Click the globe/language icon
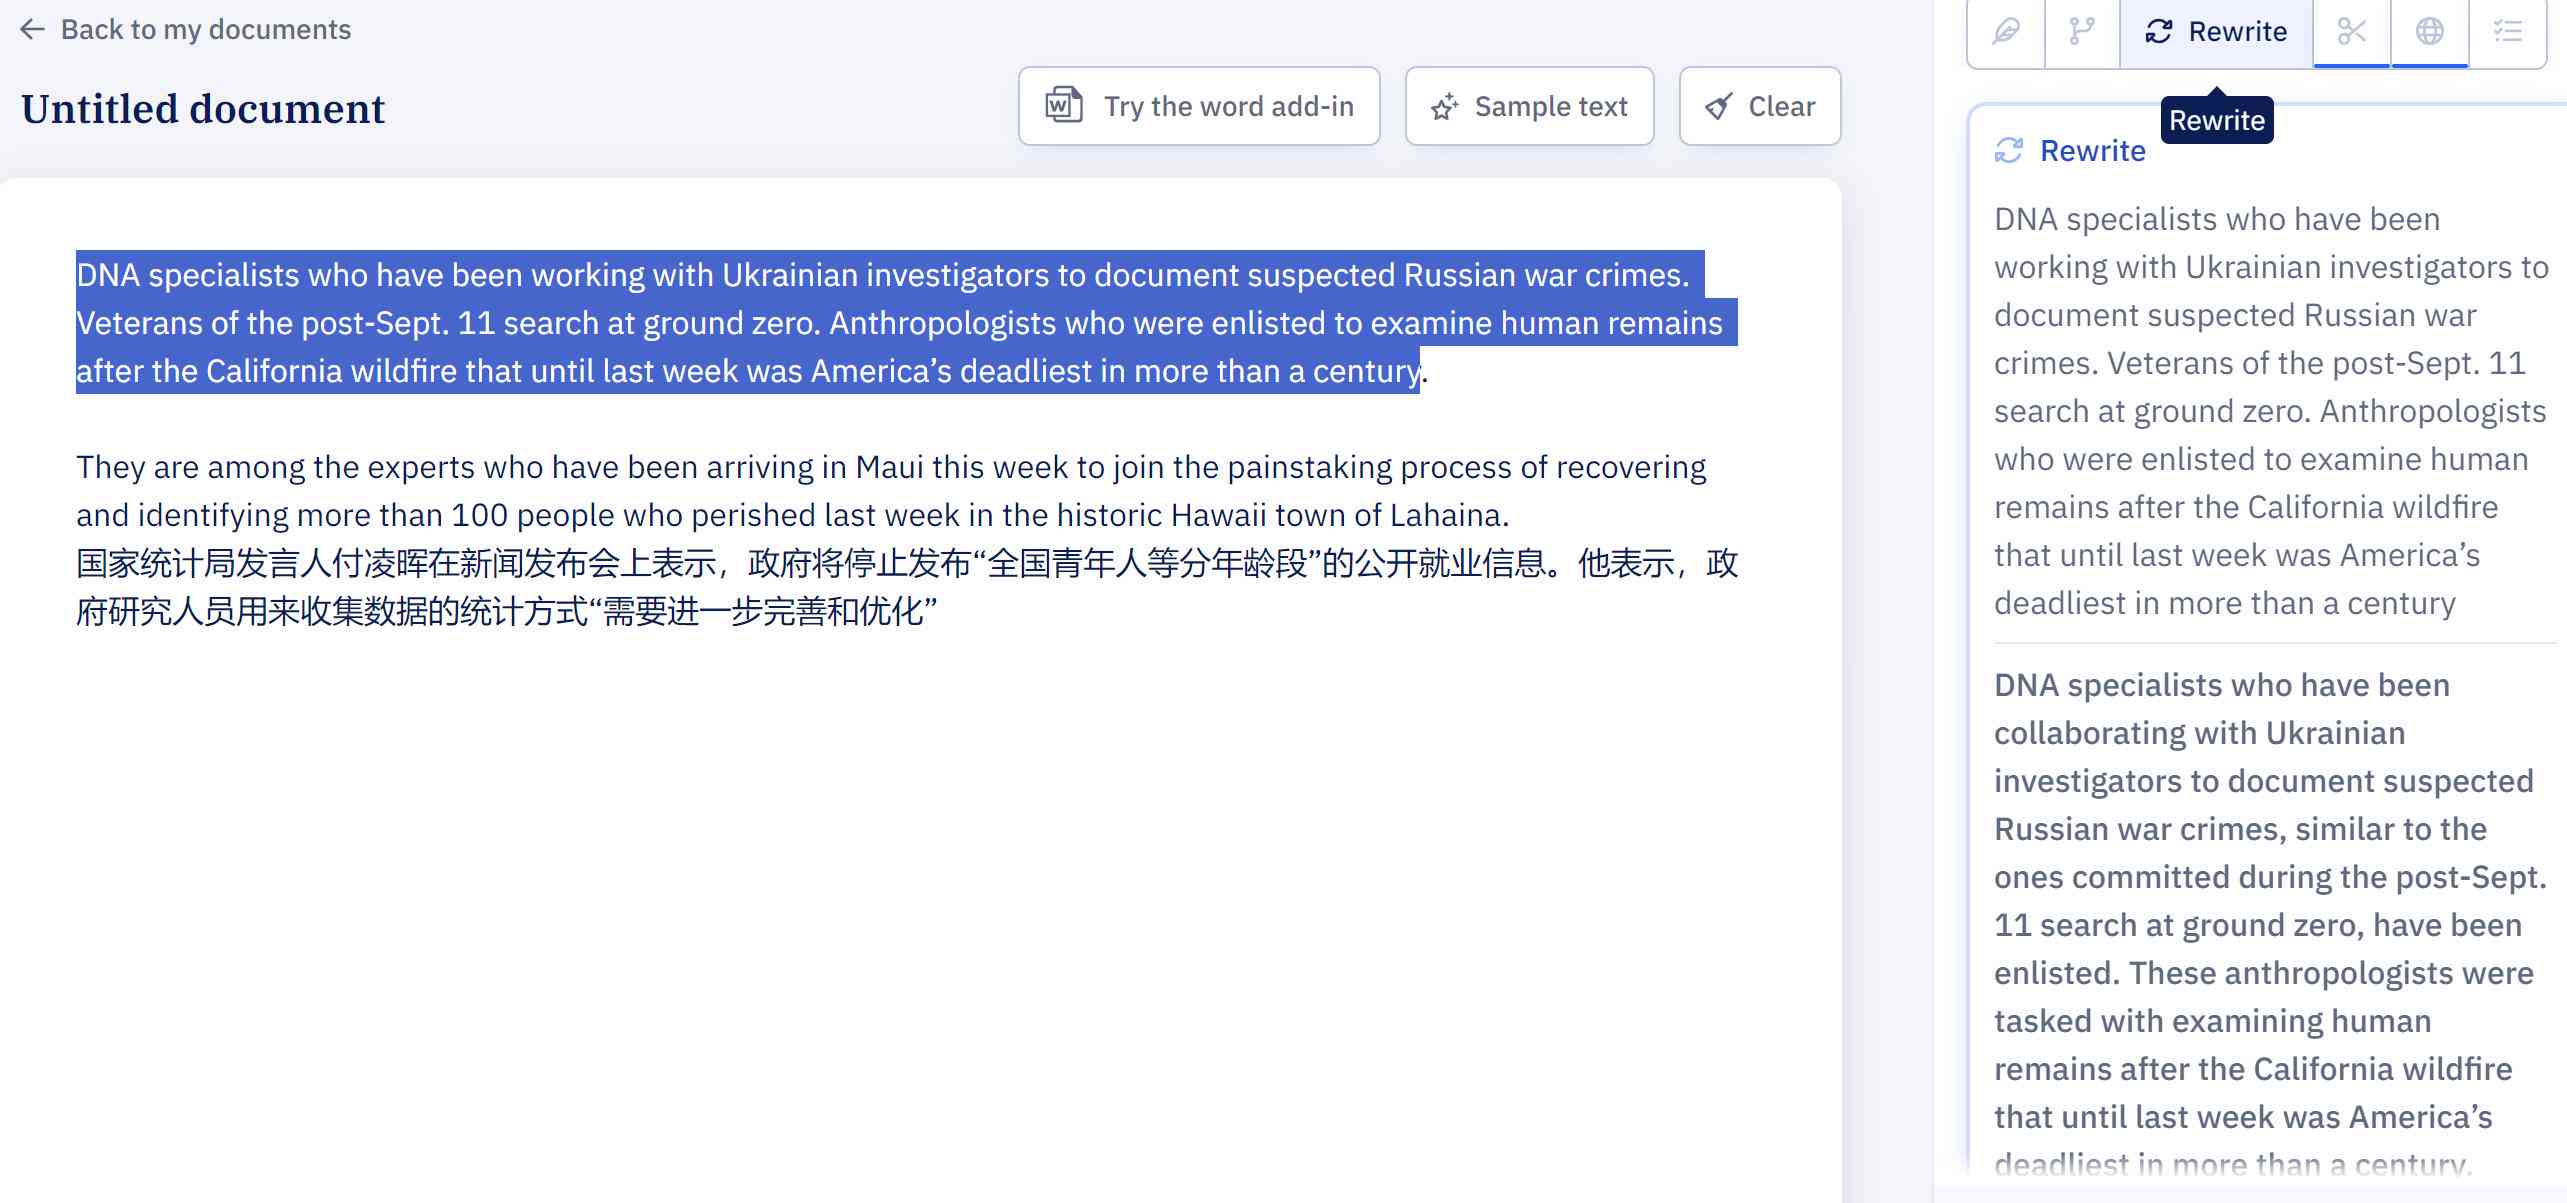 [2431, 29]
